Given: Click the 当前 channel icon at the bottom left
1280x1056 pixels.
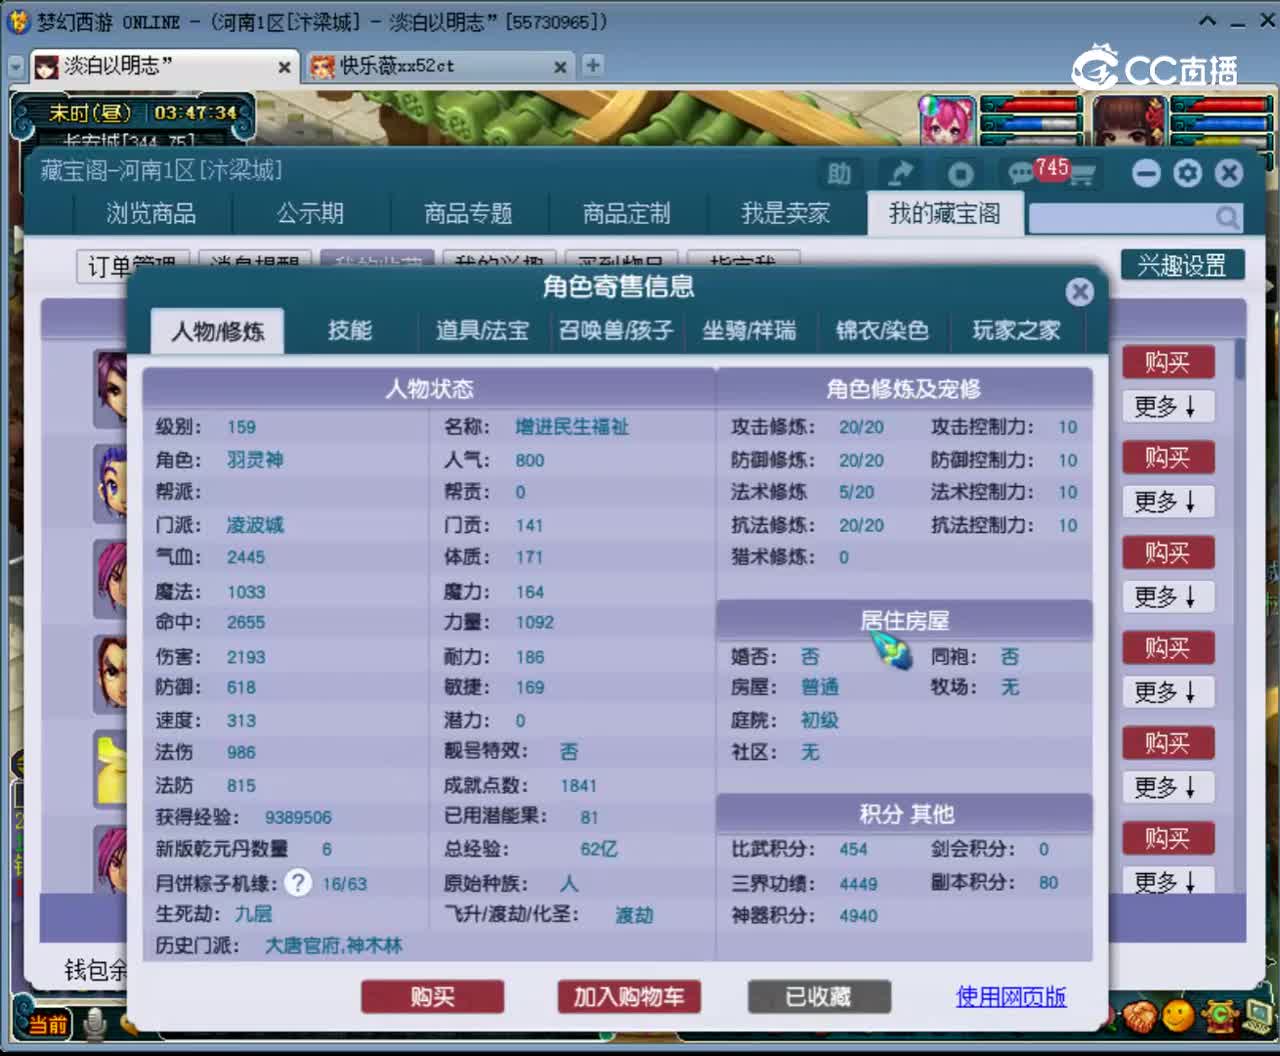Looking at the screenshot, I should pyautogui.click(x=46, y=1024).
